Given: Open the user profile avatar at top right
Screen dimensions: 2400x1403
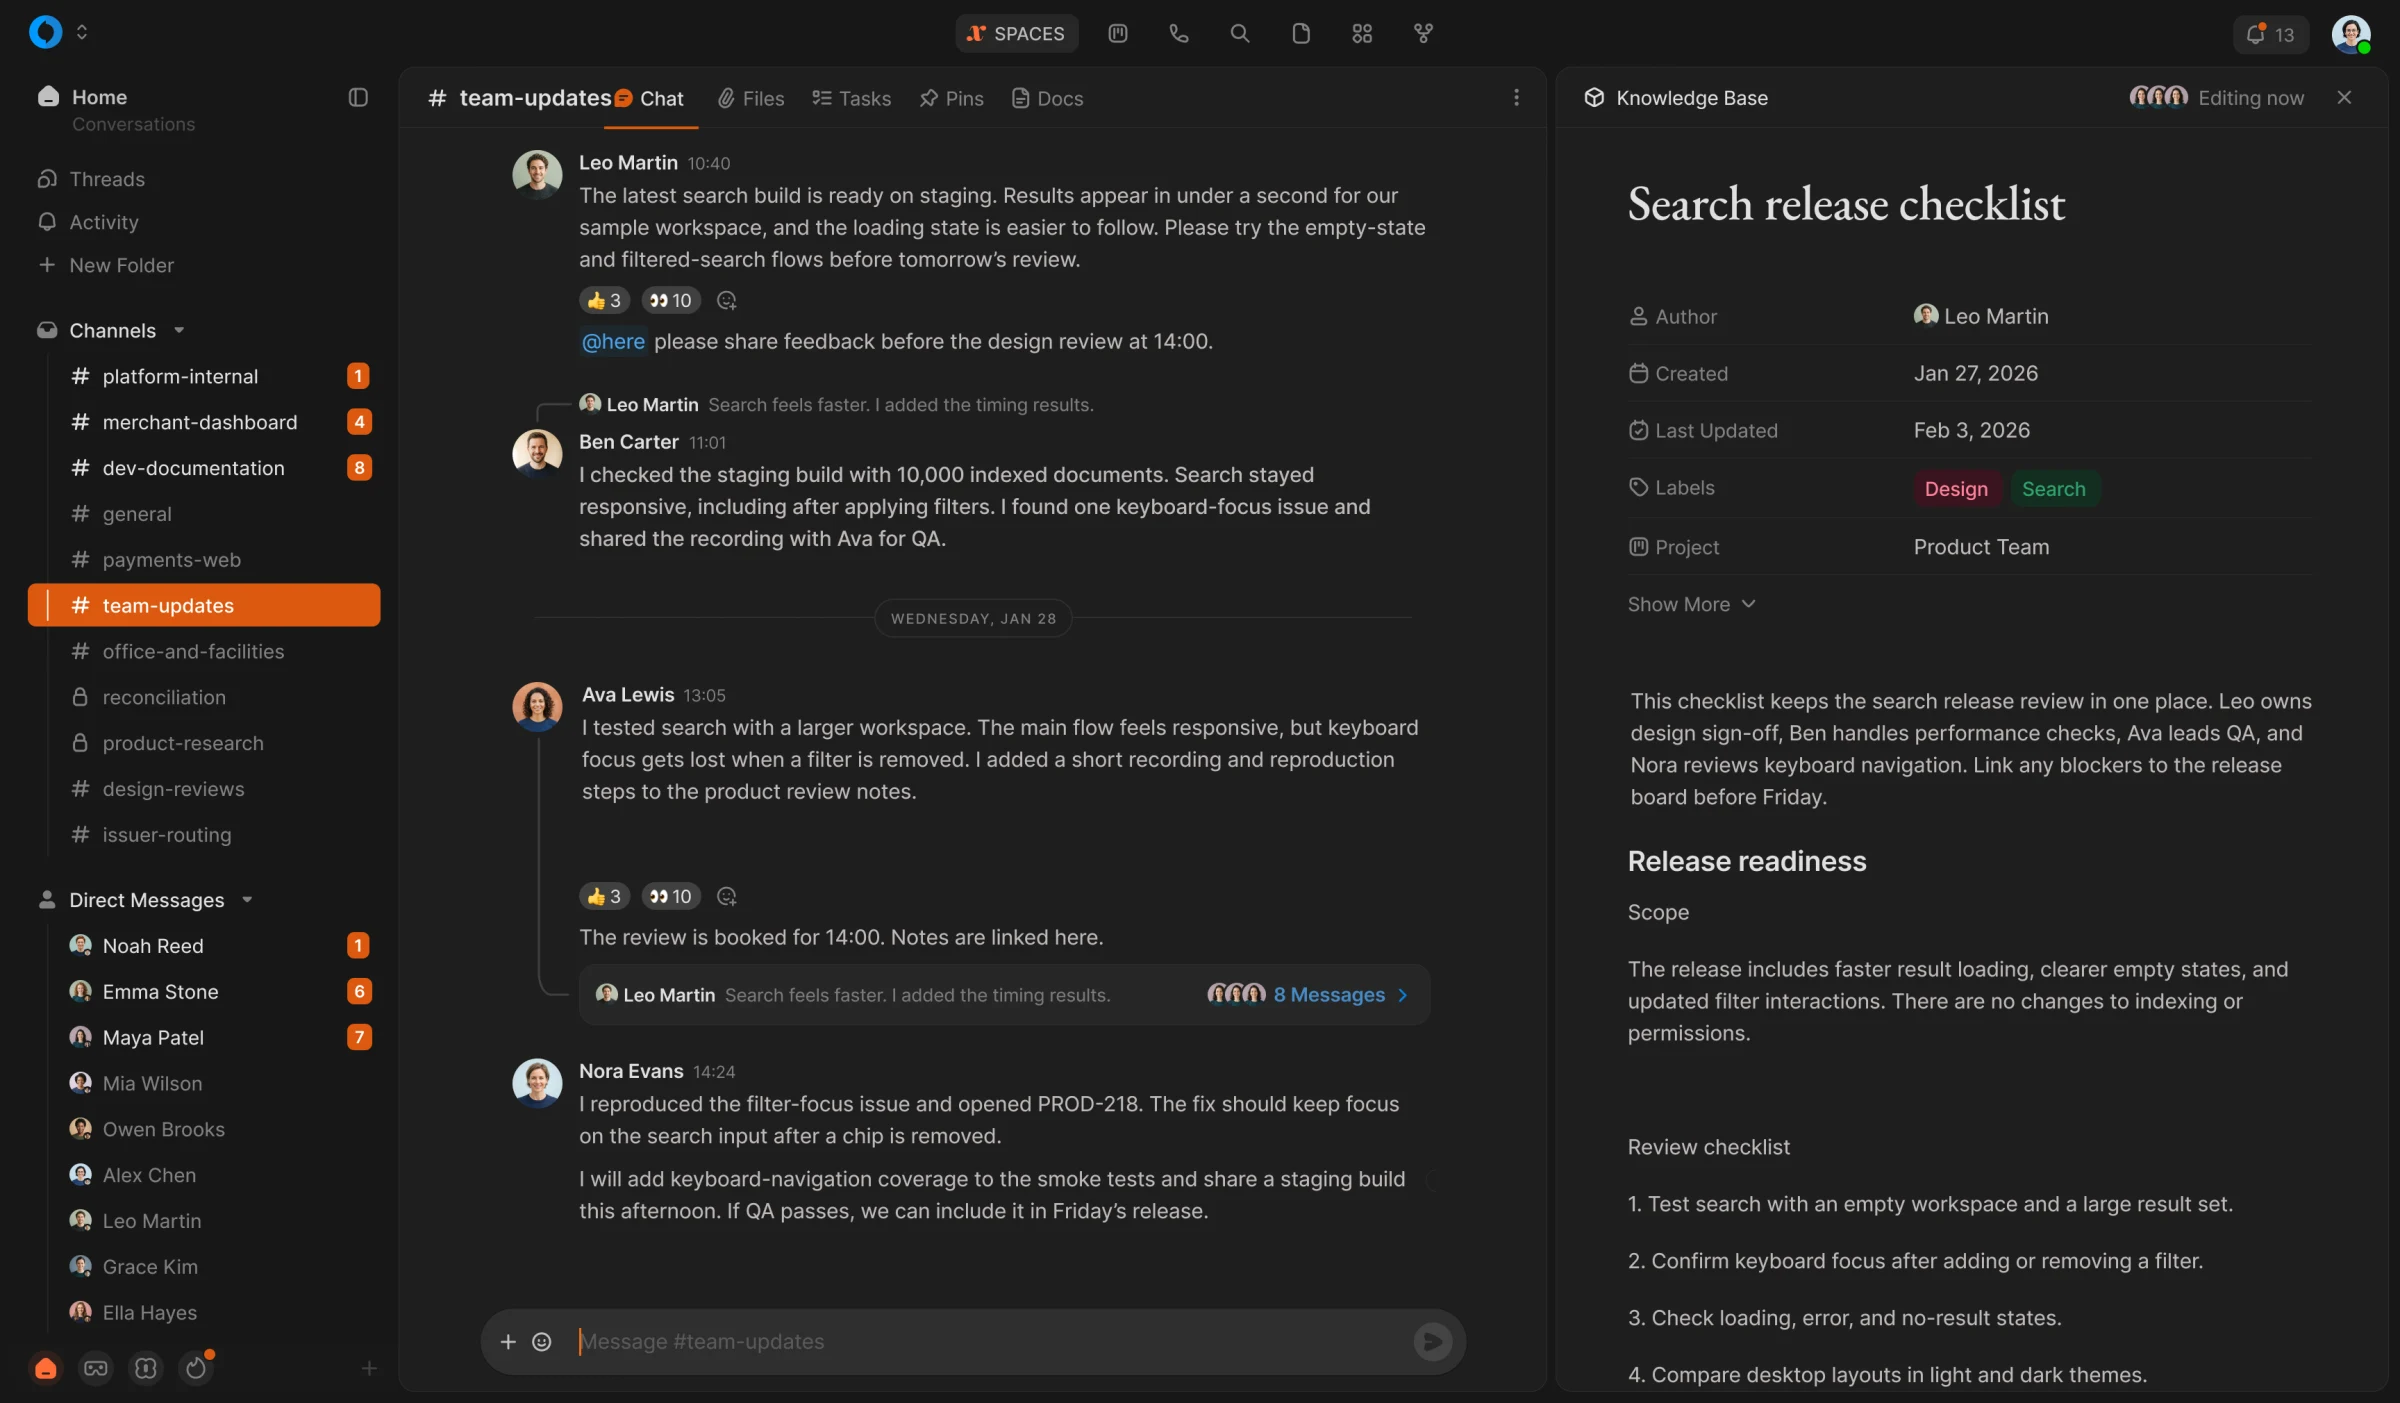Looking at the screenshot, I should point(2350,34).
